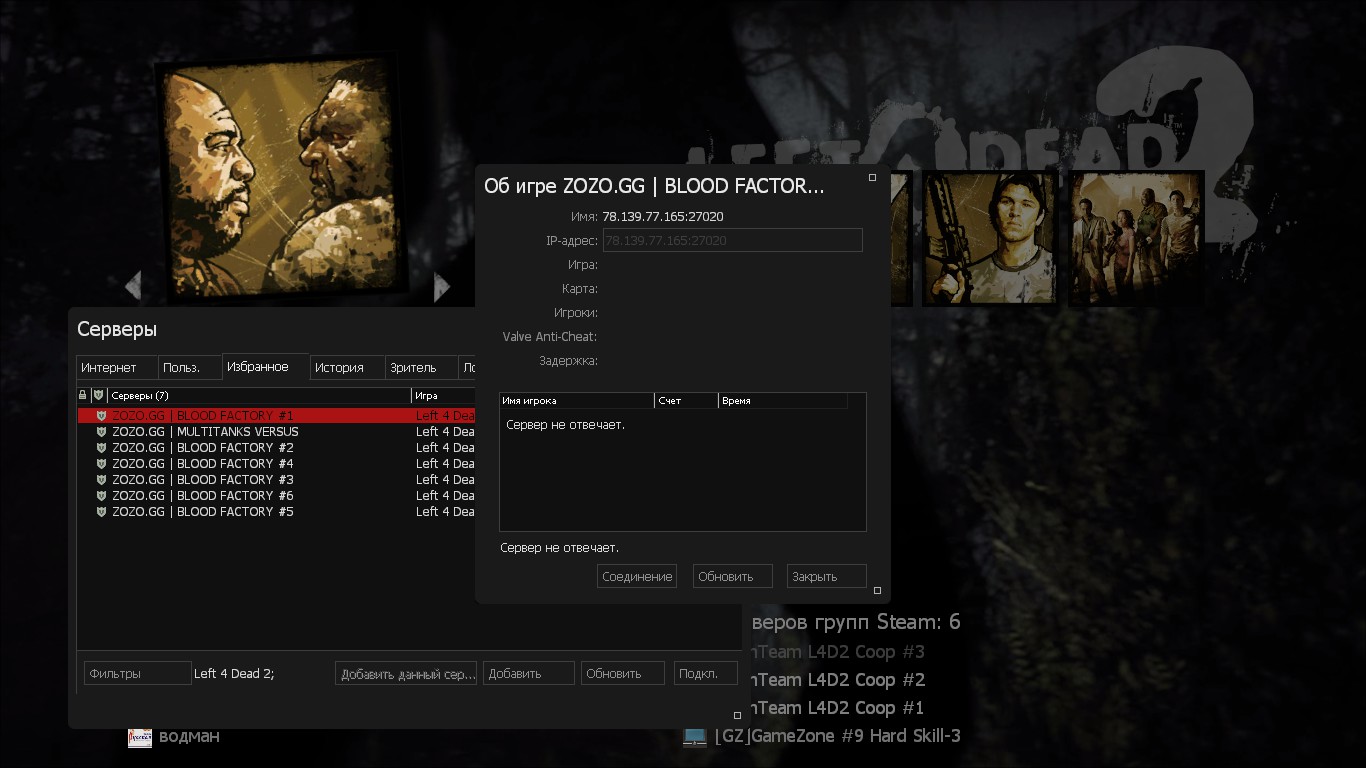Join nTeam L4D2 Coop #1 group server

pyautogui.click(x=838, y=708)
